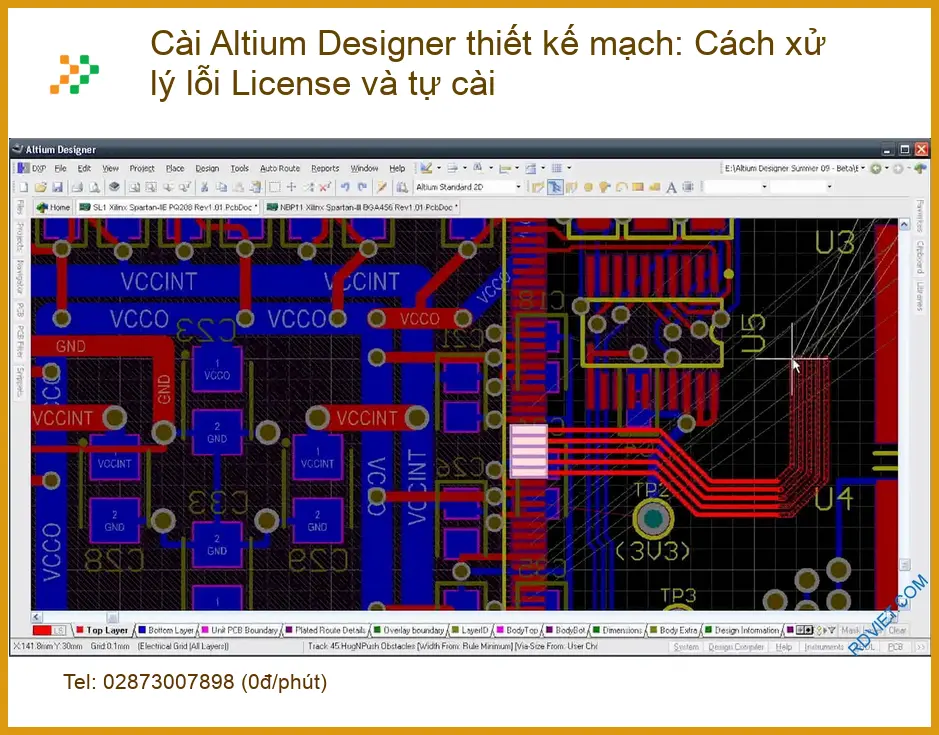Switch to NBP11 Xilinx Spartan-III BGA456 tab
Viewport: 939px width, 735px height.
pyautogui.click(x=362, y=208)
